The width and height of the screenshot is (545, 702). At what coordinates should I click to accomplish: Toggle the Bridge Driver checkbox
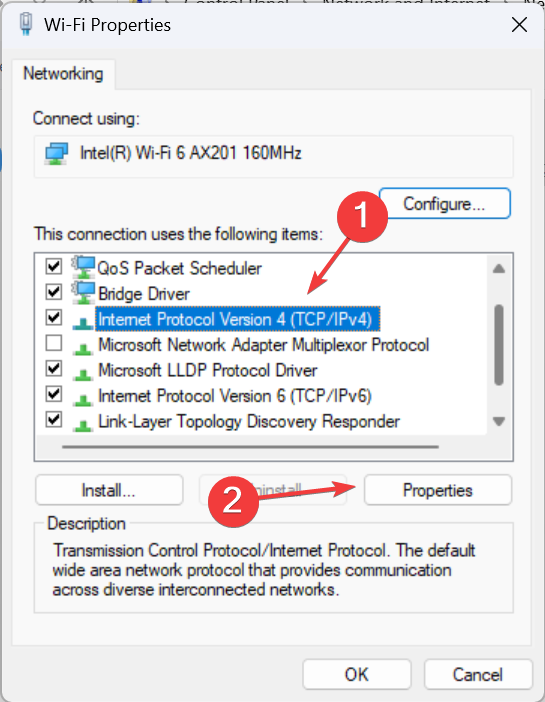54,292
